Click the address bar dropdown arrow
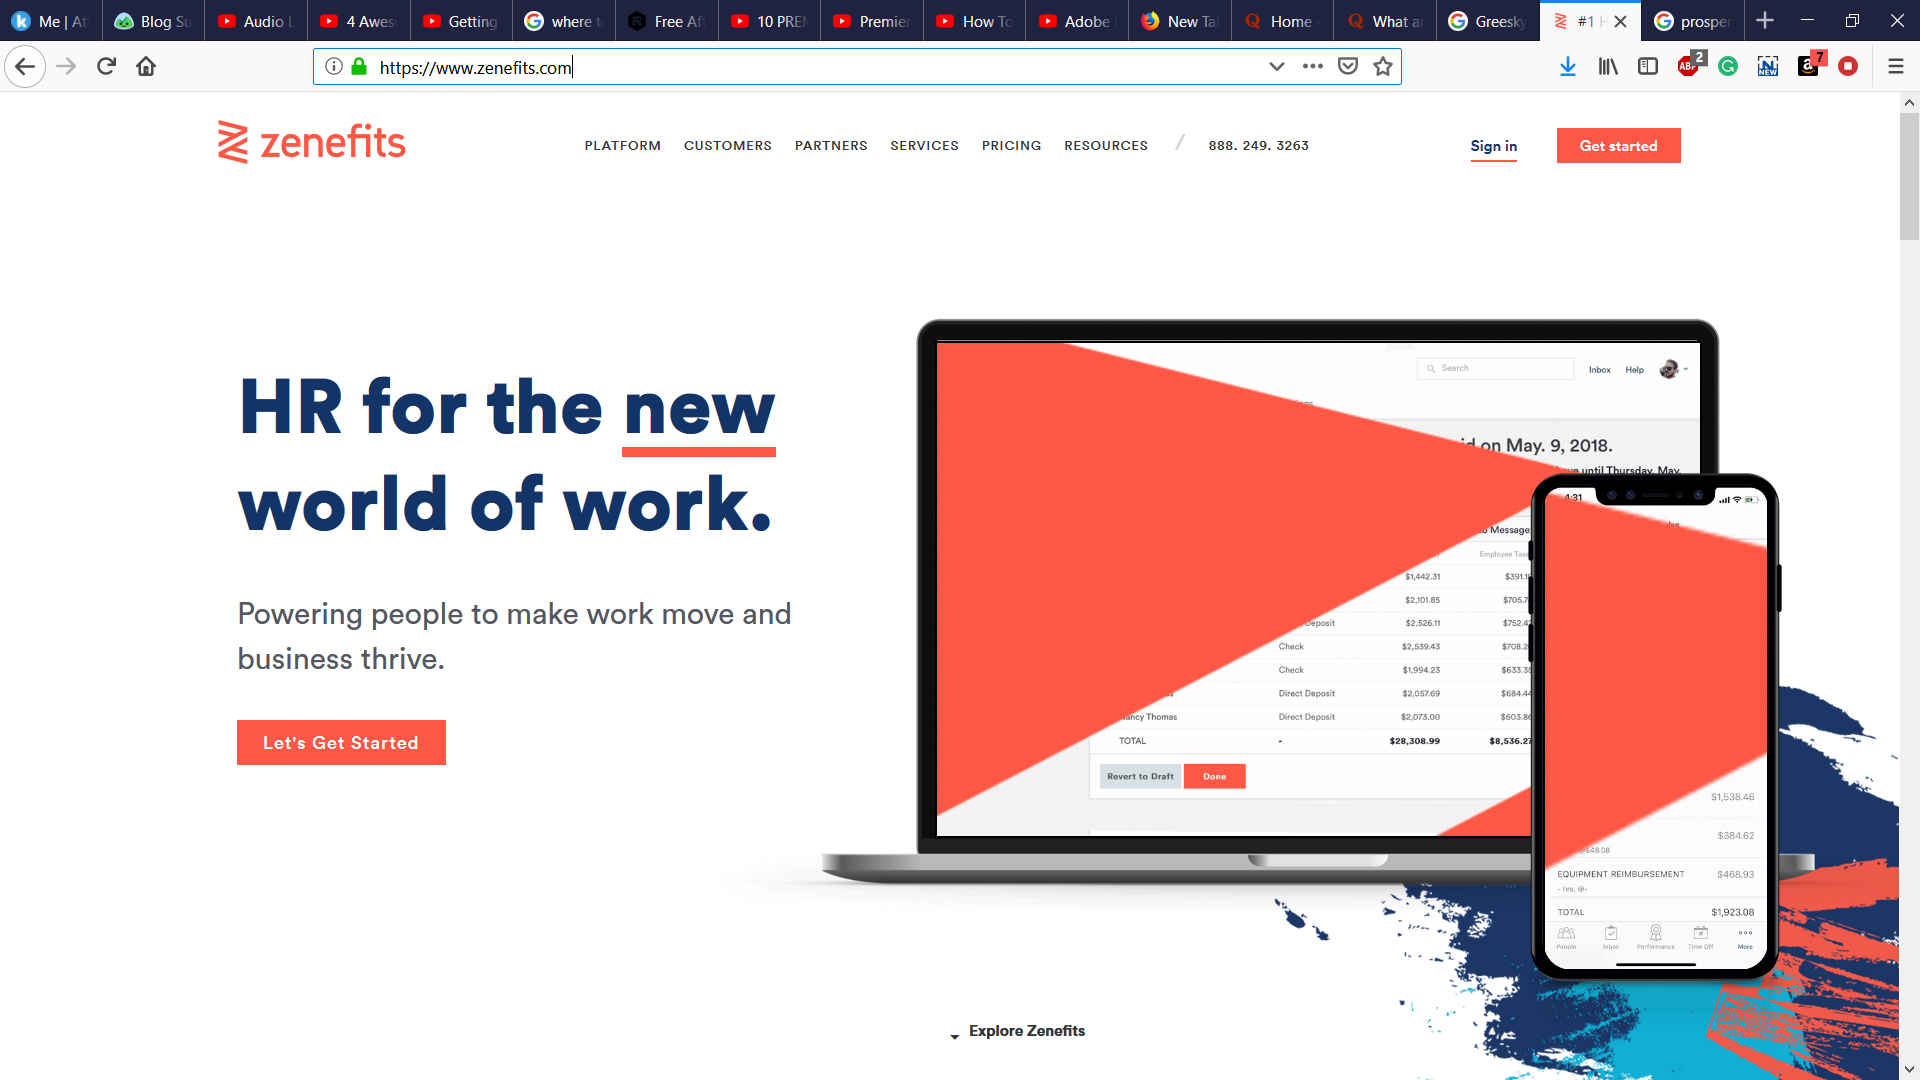The height and width of the screenshot is (1080, 1920). tap(1274, 67)
